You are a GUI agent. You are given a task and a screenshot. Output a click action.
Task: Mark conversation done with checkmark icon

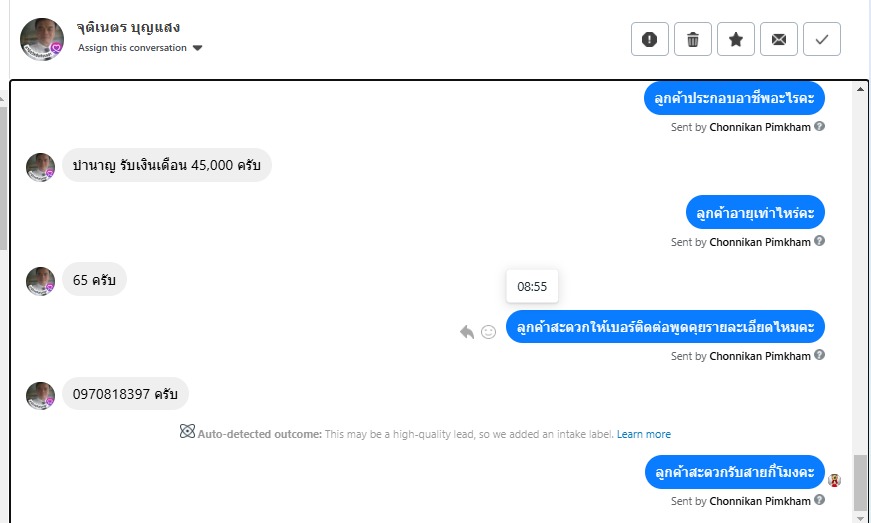click(x=822, y=39)
